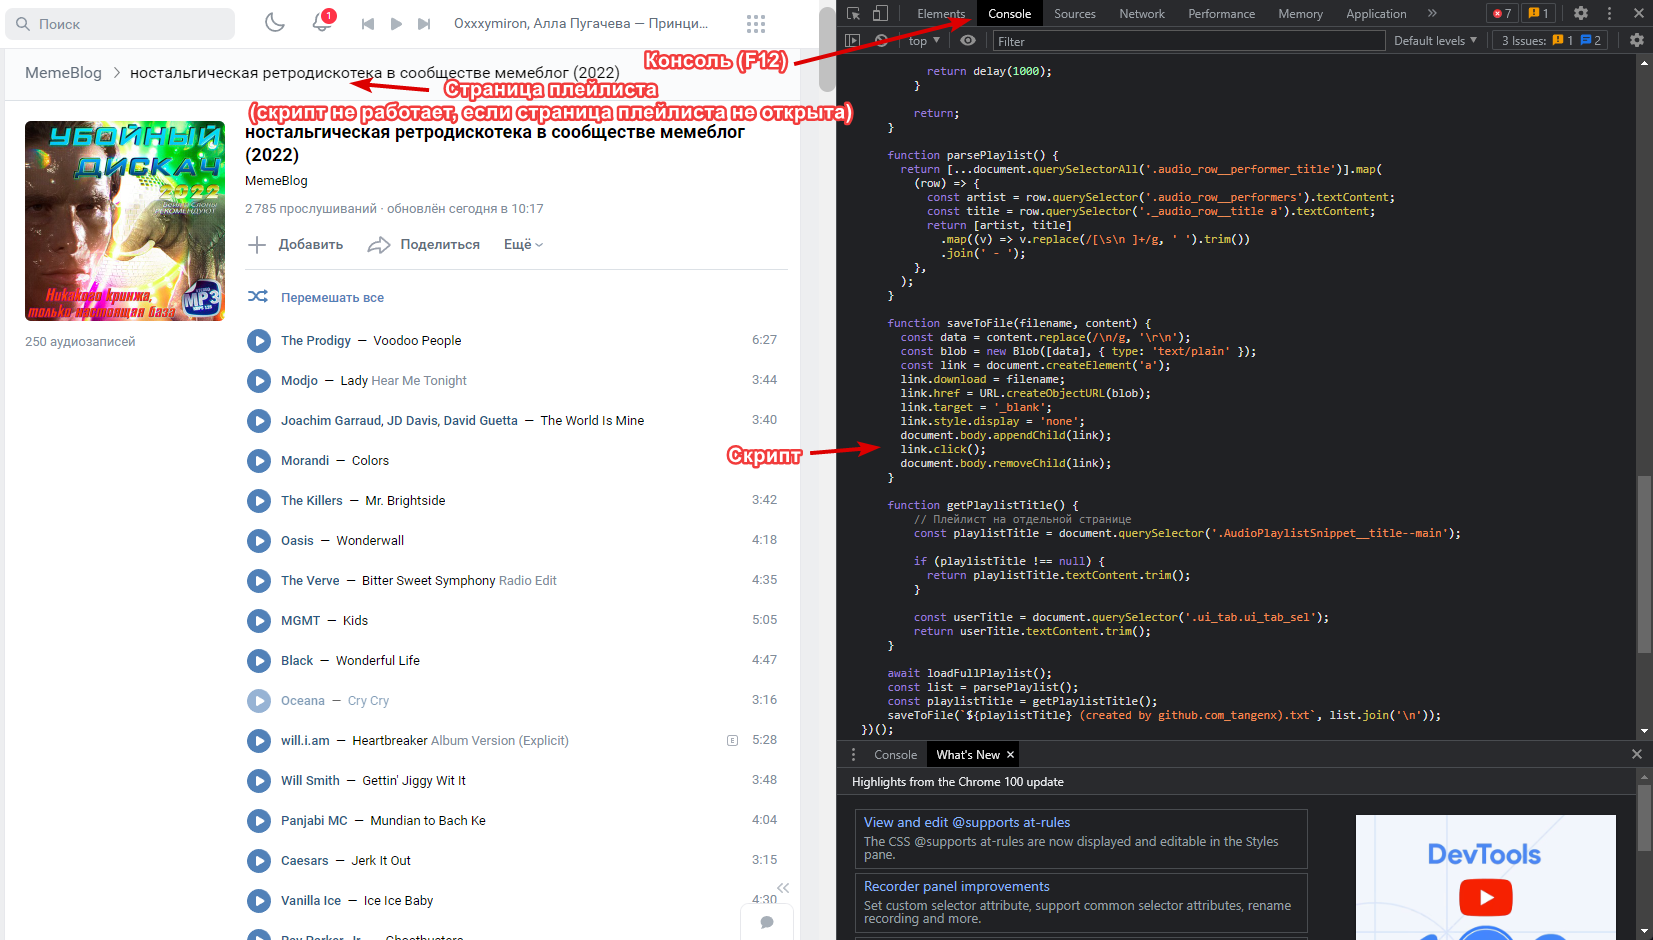Open the DevTools three-dot menu in the tab bar

pyautogui.click(x=1609, y=13)
